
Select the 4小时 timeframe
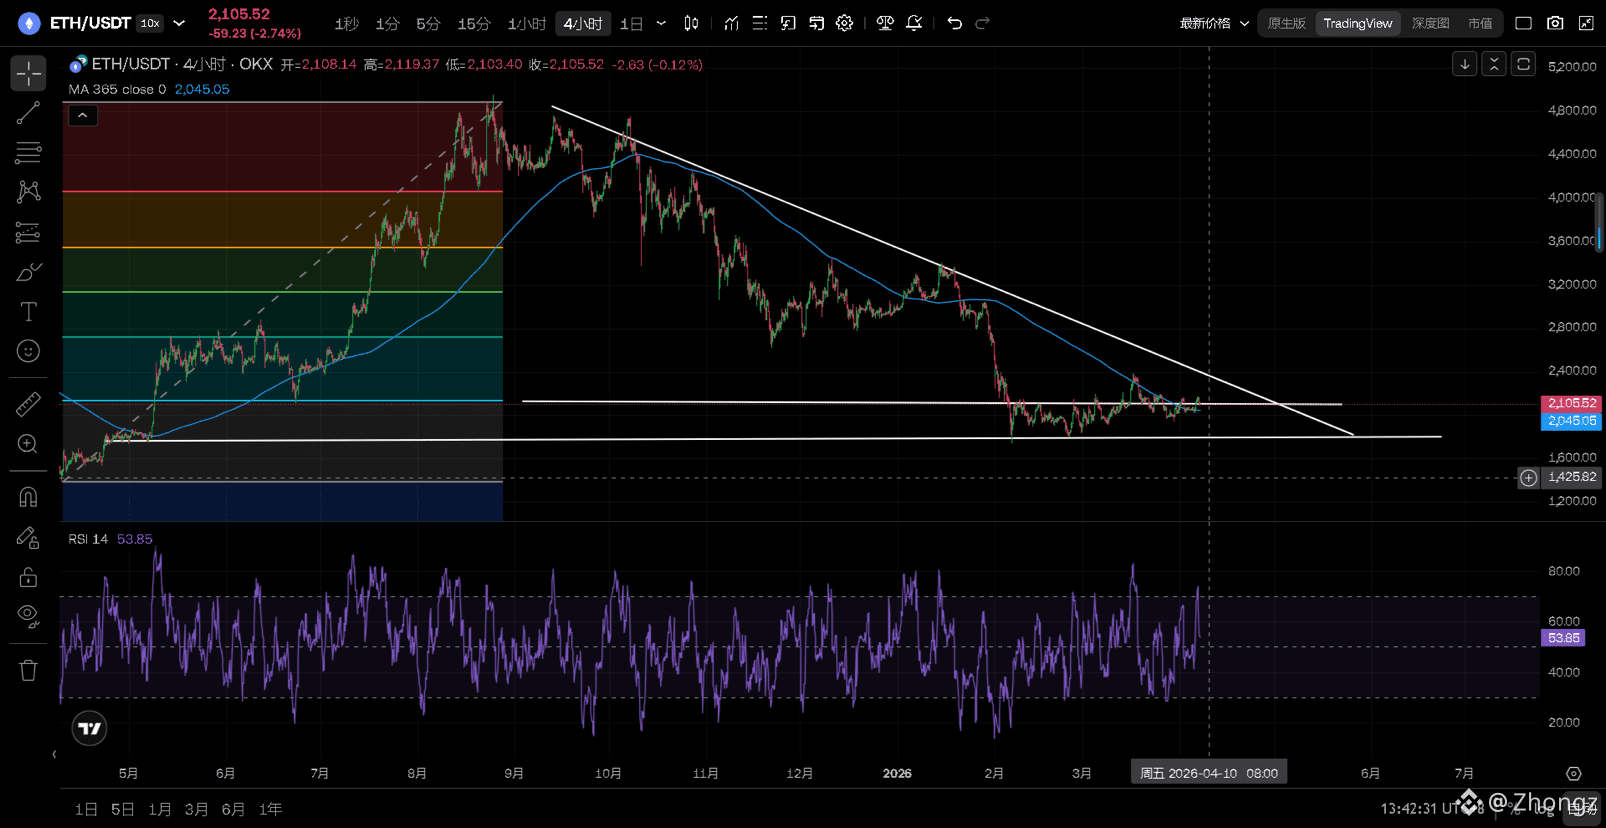click(583, 23)
